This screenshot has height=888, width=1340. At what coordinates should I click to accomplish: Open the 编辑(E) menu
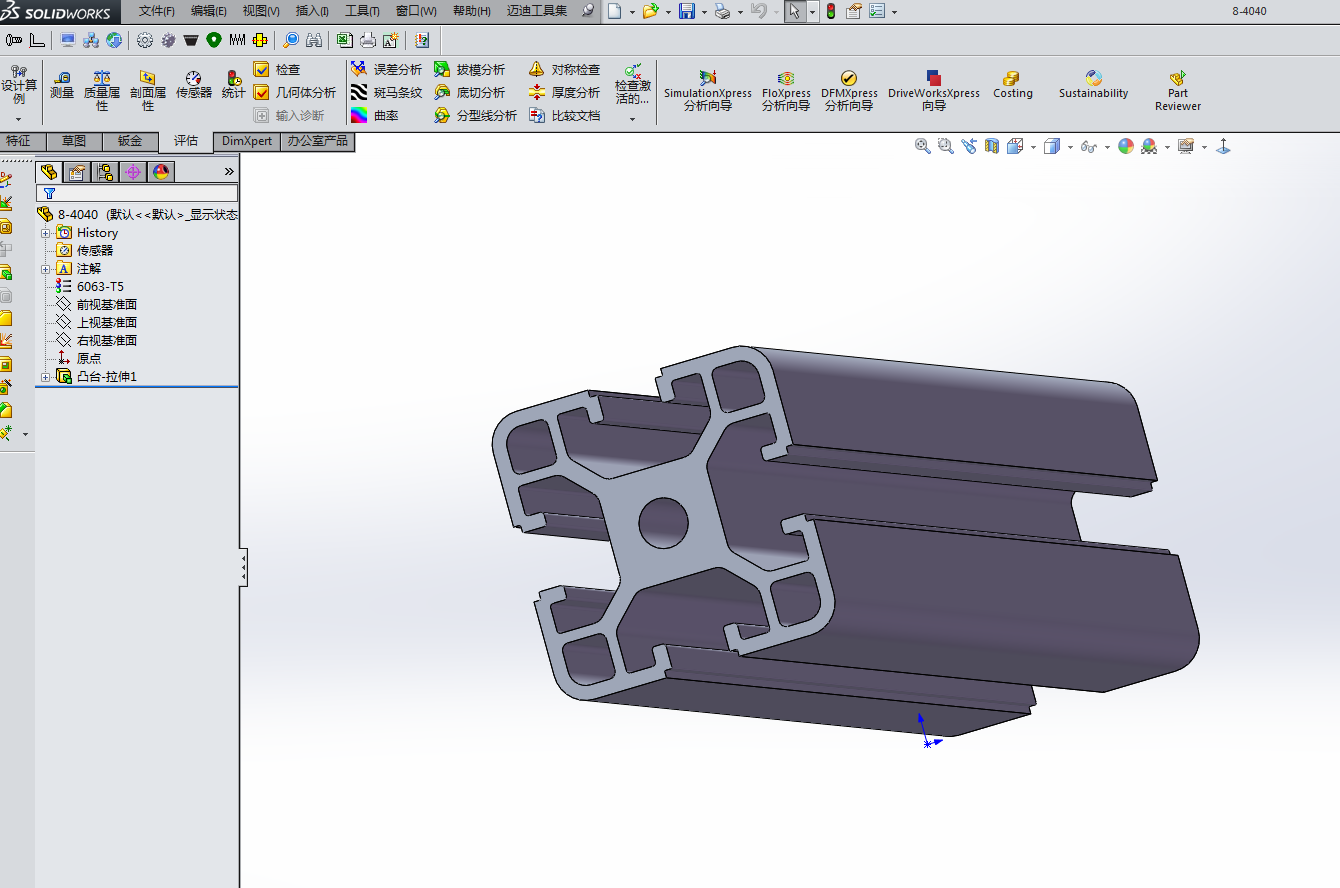click(209, 11)
